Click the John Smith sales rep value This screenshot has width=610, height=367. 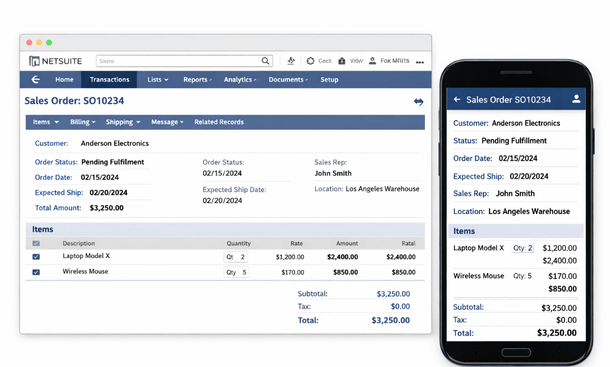click(333, 173)
